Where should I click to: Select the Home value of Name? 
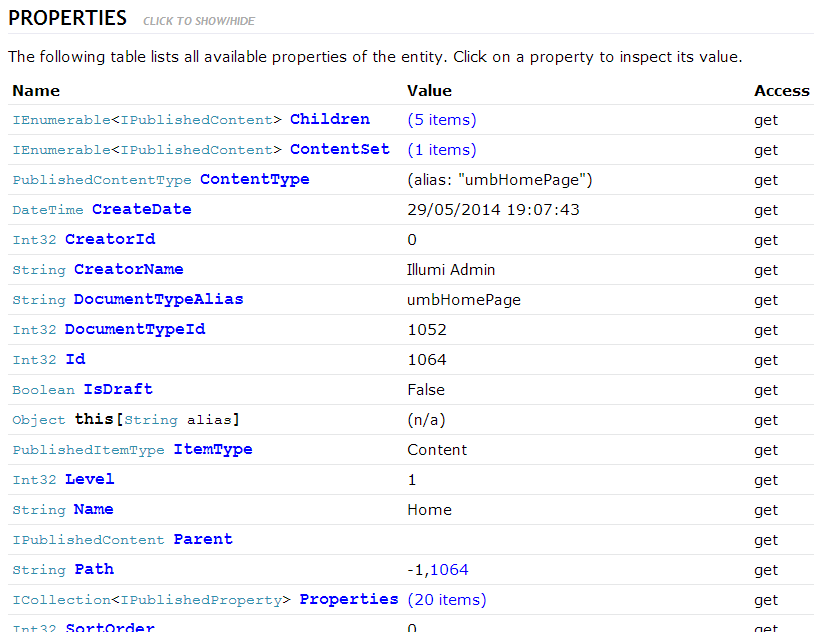429,509
